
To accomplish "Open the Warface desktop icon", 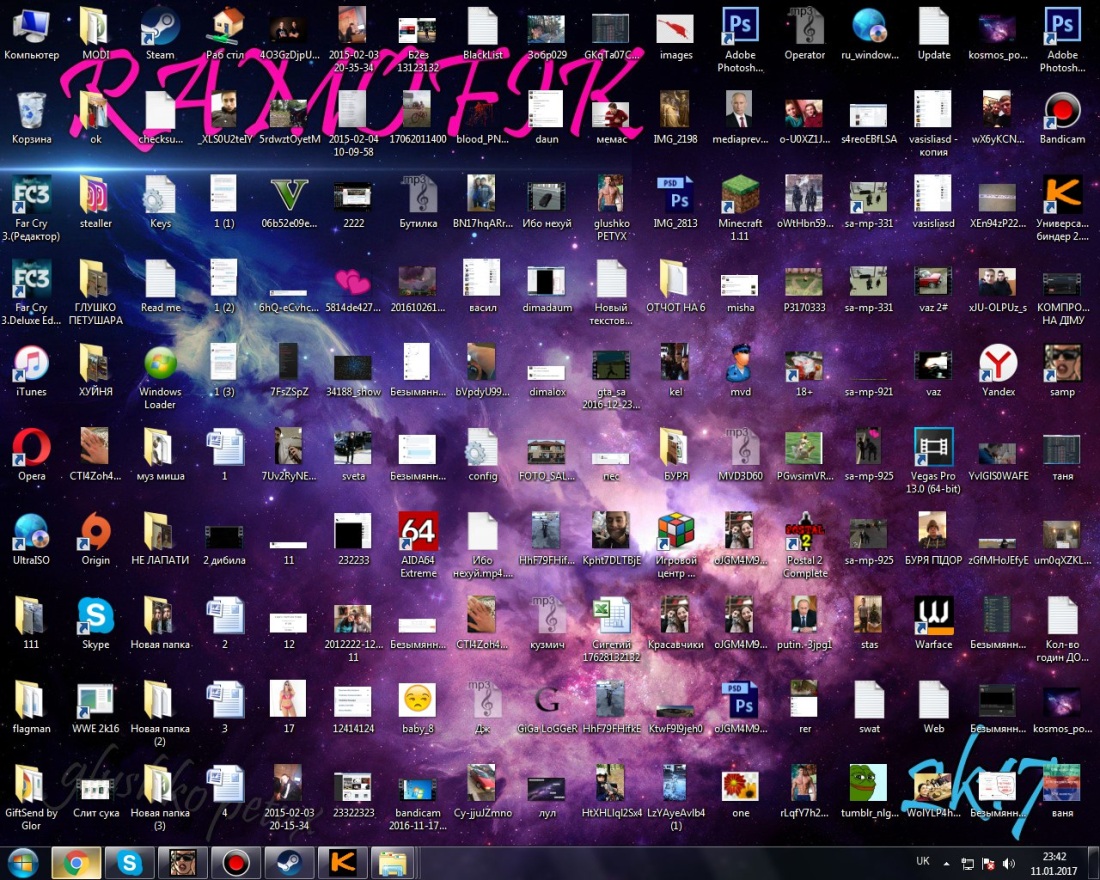I will click(x=934, y=616).
